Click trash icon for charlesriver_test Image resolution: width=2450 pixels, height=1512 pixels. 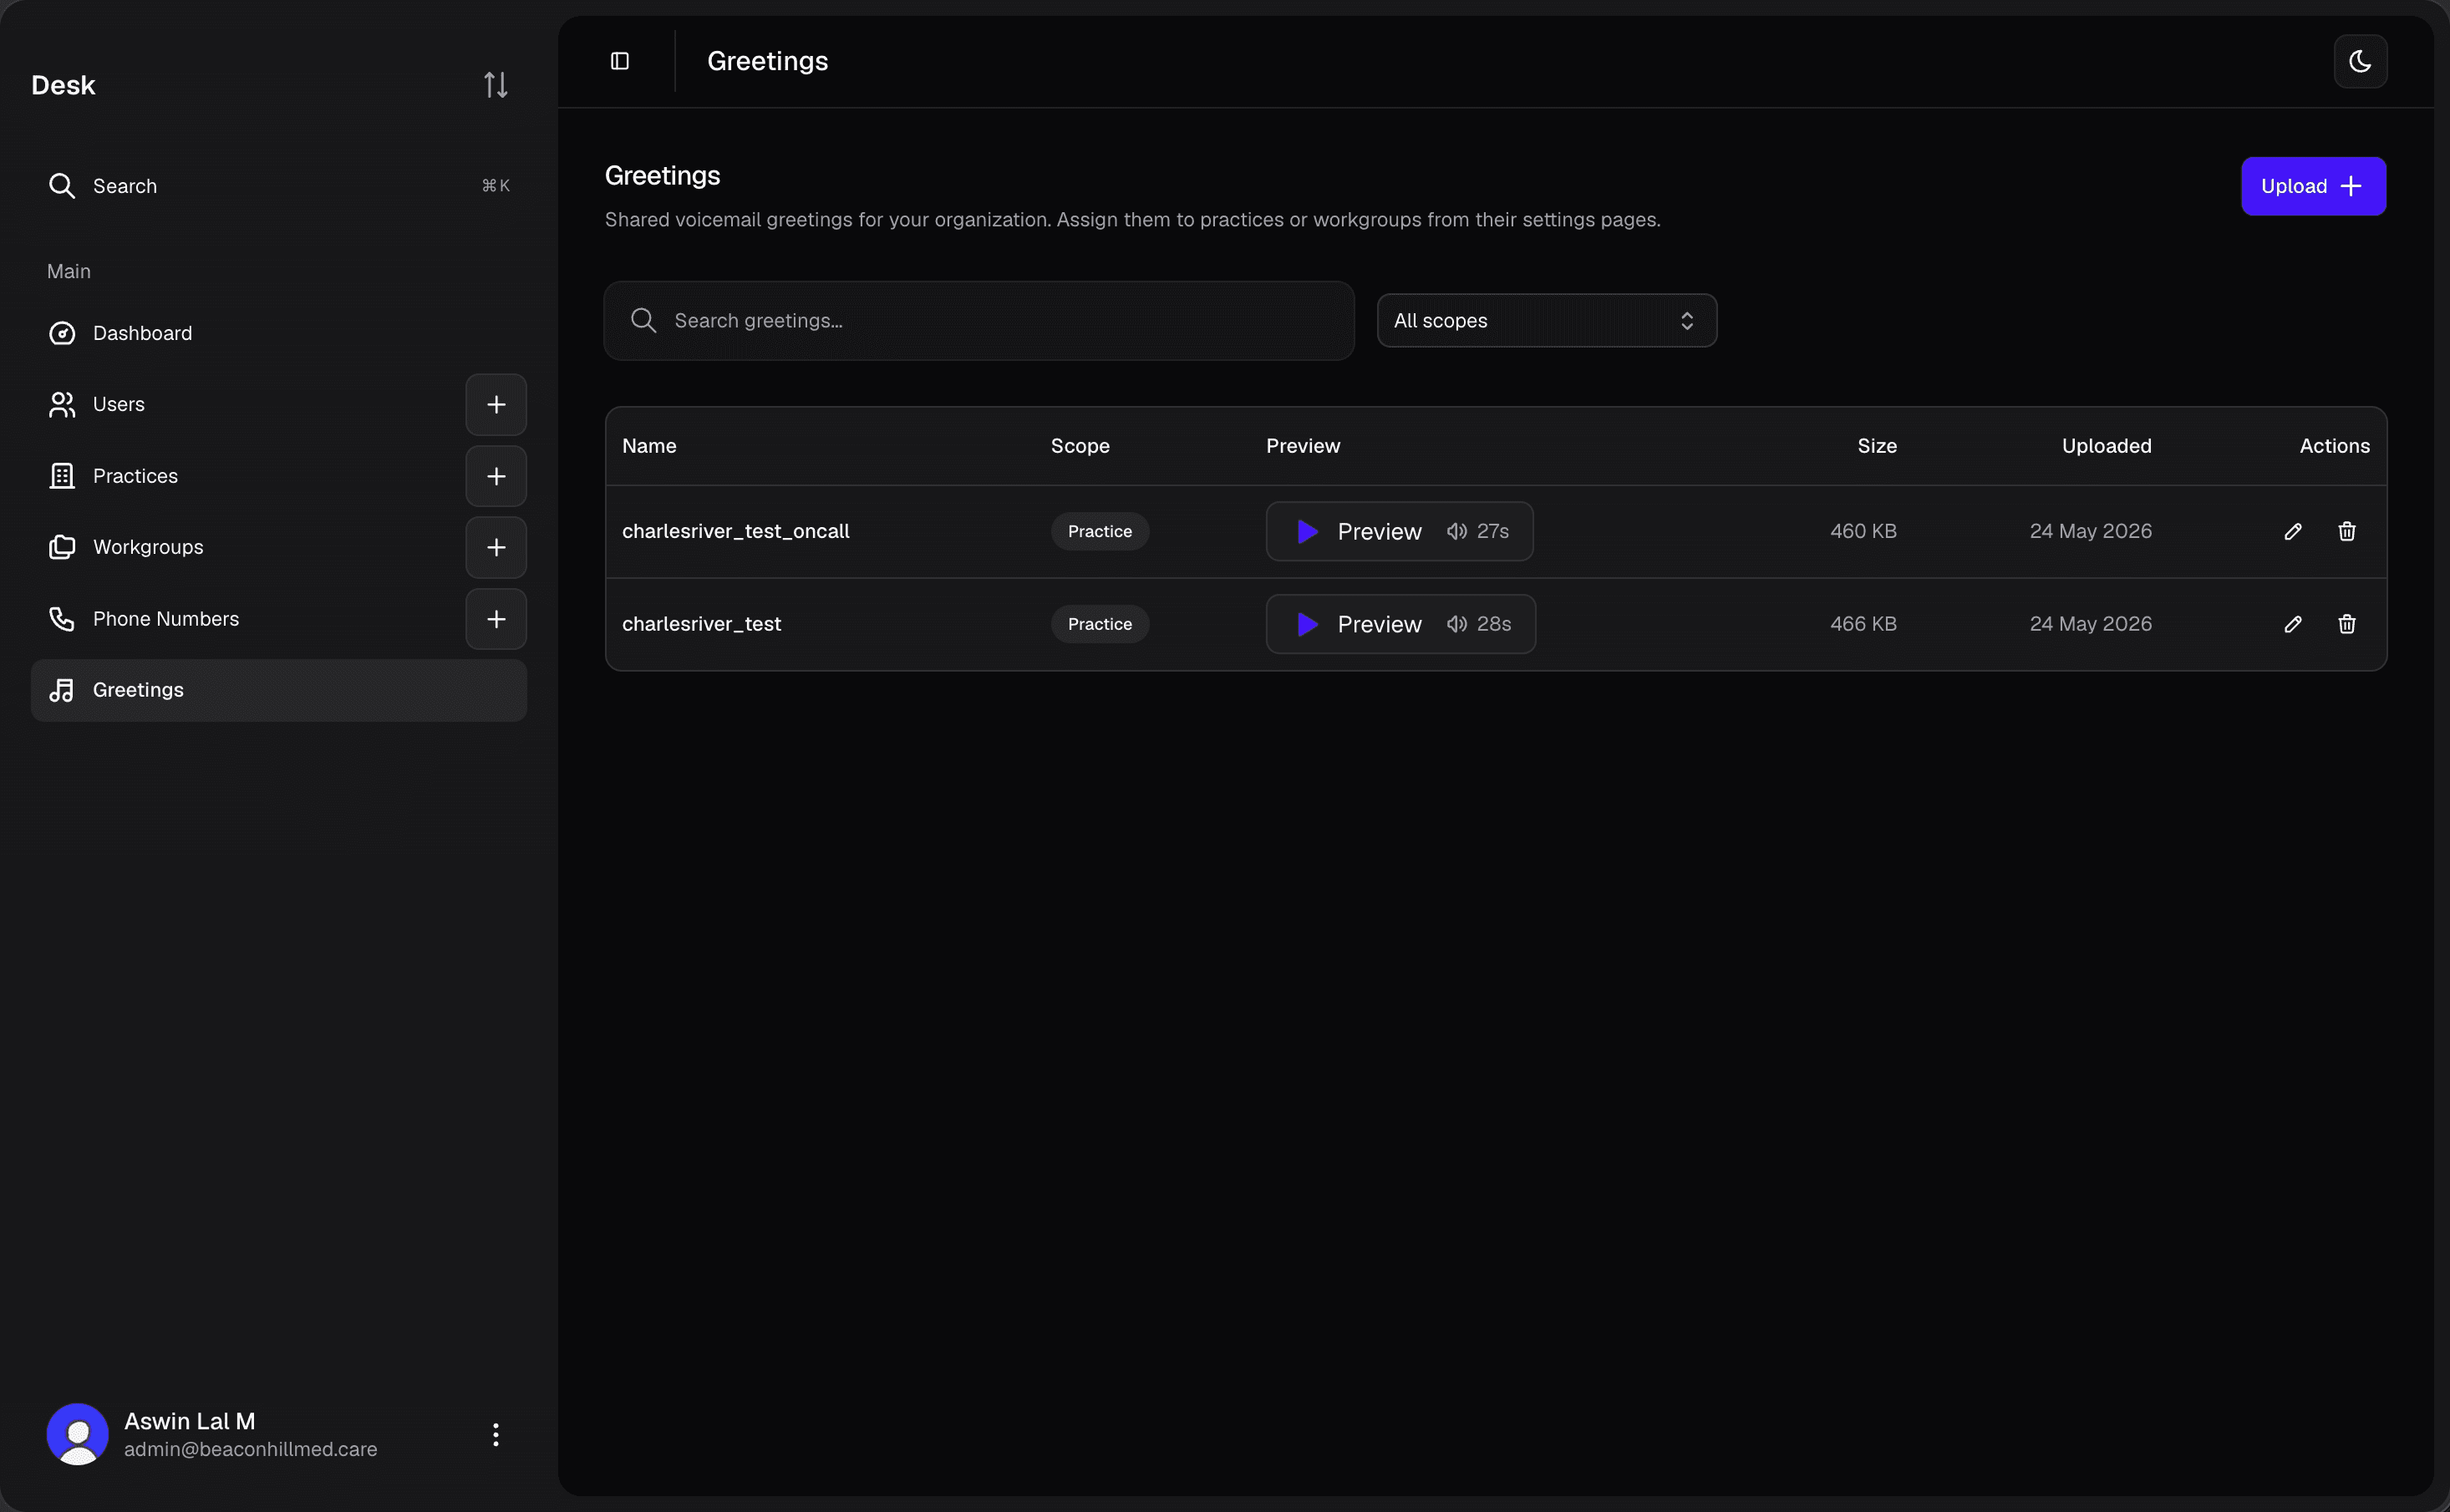[x=2347, y=624]
